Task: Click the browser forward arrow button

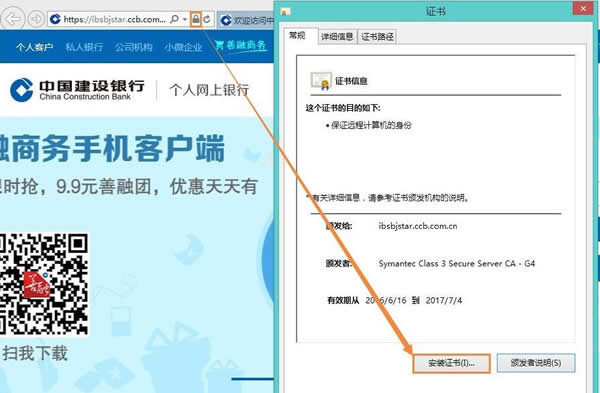Action: (x=36, y=19)
